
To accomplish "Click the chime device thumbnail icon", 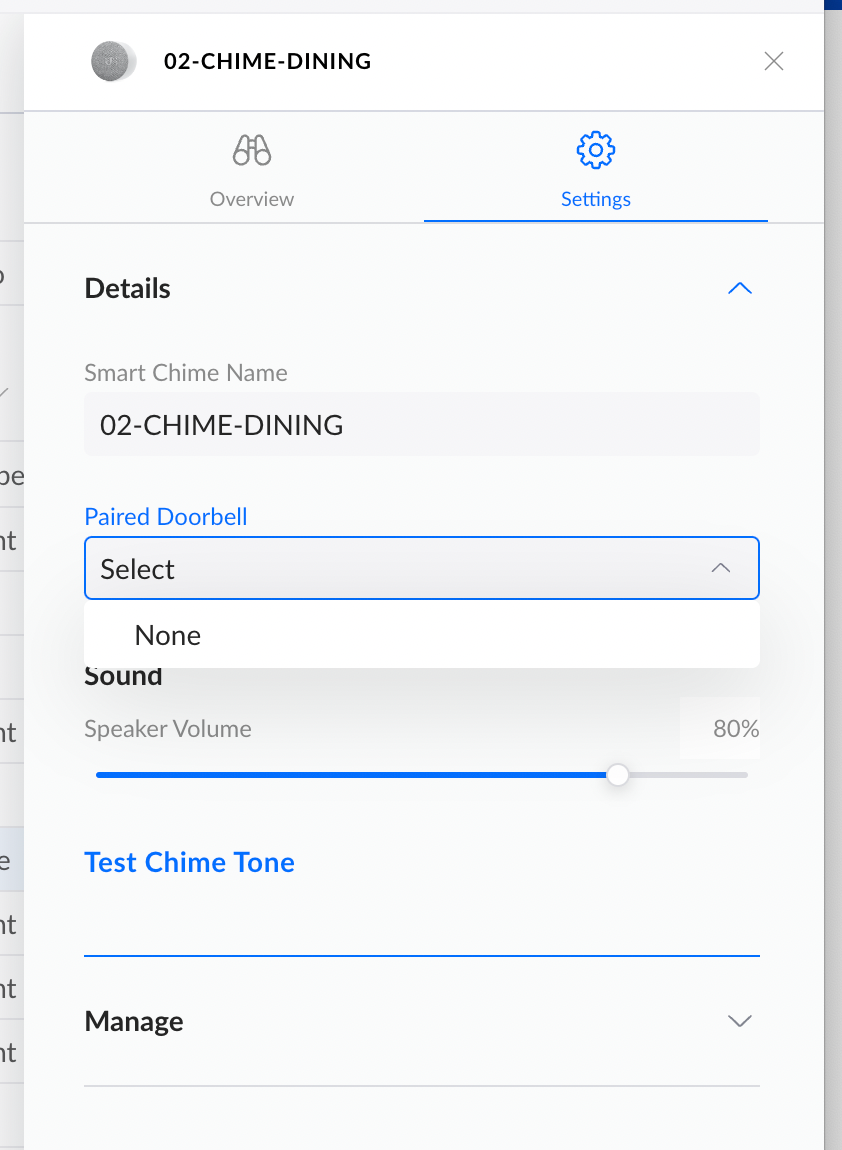I will [x=112, y=61].
